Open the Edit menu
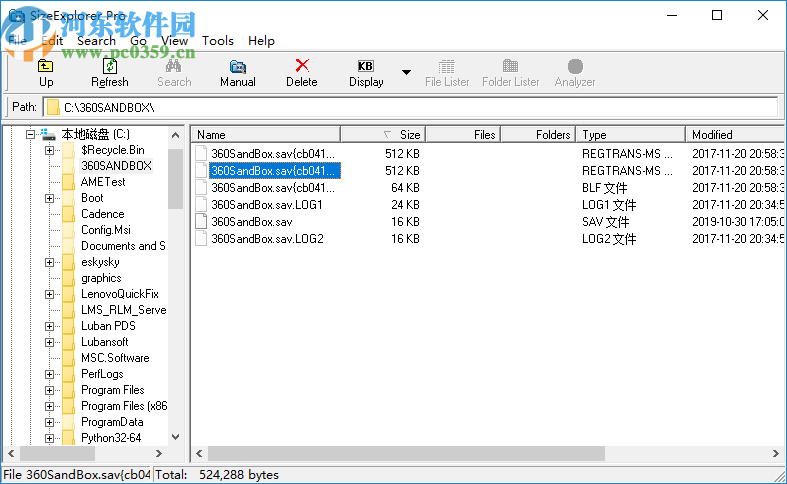 coord(52,41)
